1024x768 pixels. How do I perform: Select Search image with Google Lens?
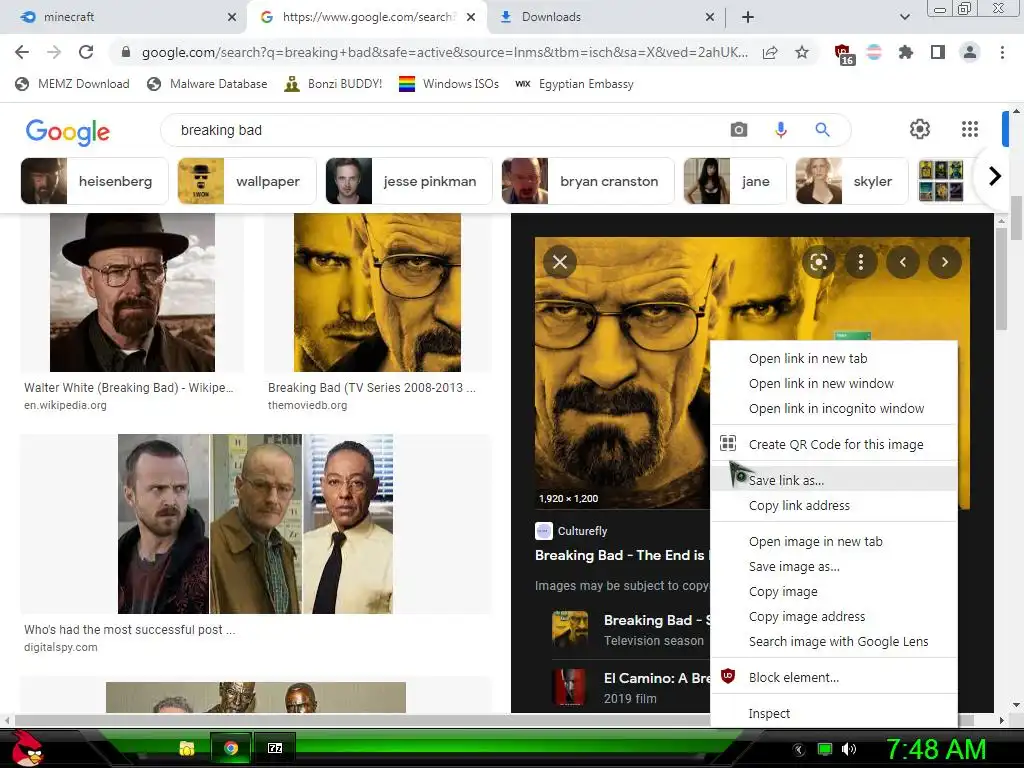point(833,641)
